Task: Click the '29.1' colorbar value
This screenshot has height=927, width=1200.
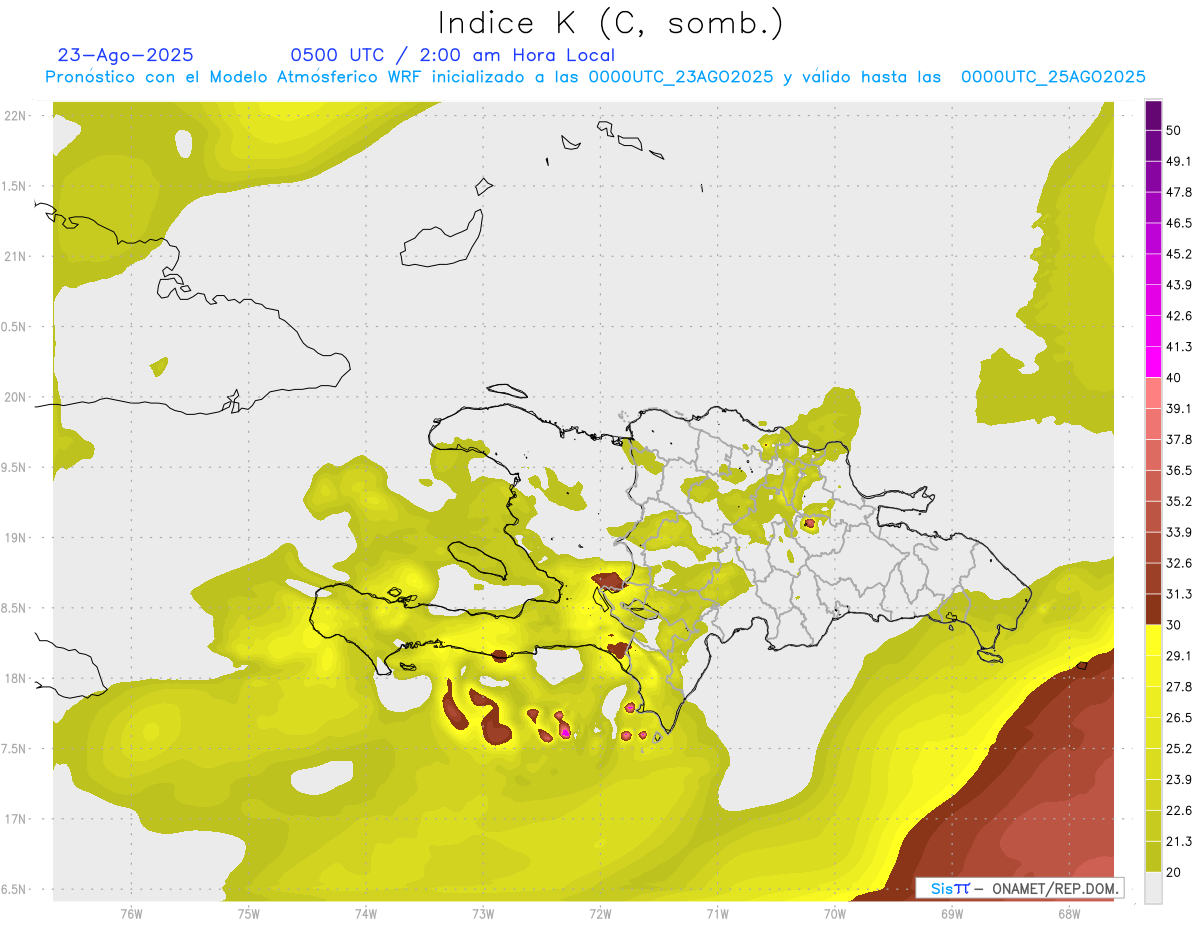Action: pos(1178,656)
